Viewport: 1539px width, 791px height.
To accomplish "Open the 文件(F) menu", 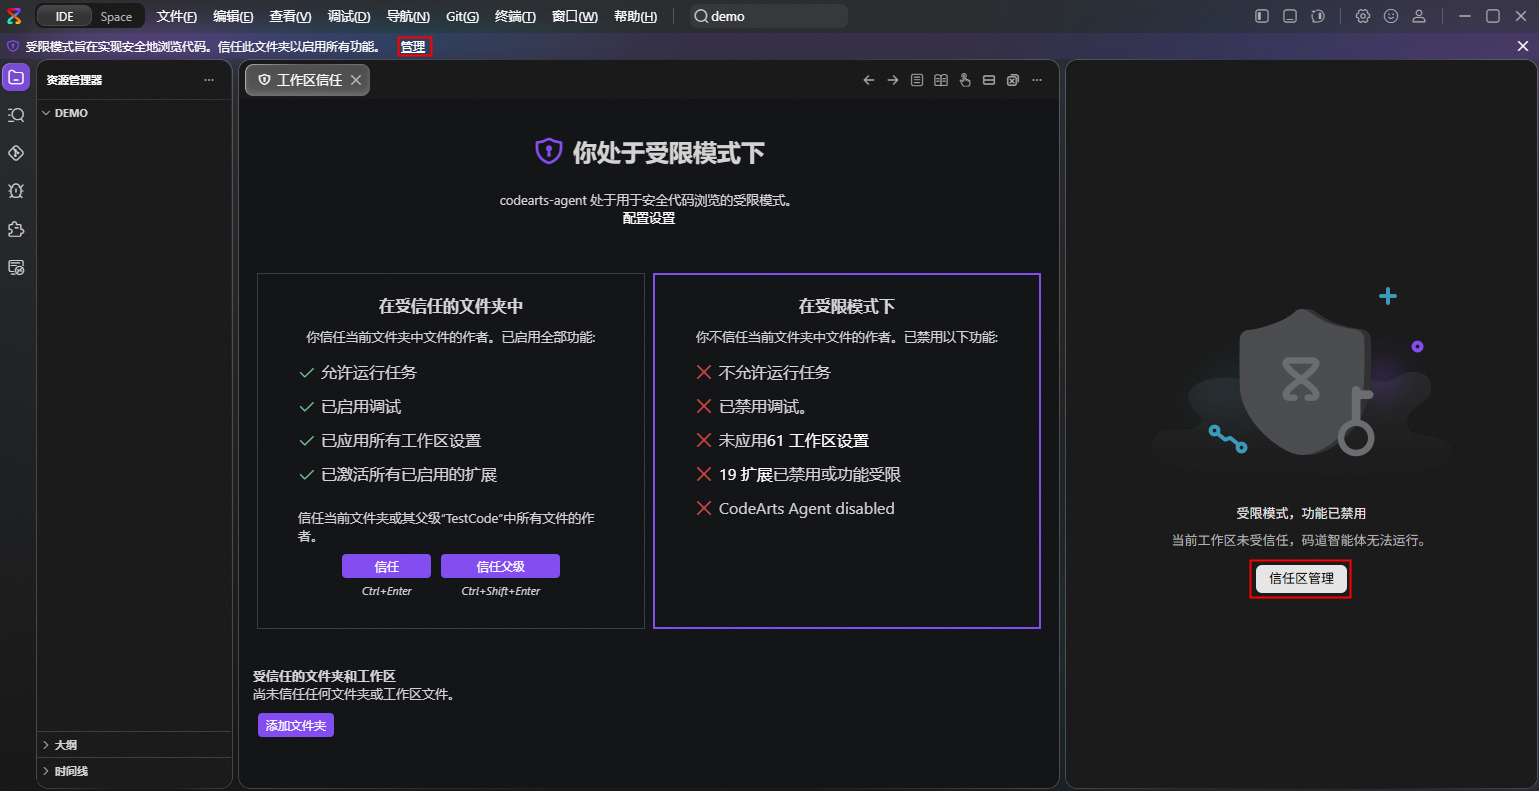I will click(177, 16).
